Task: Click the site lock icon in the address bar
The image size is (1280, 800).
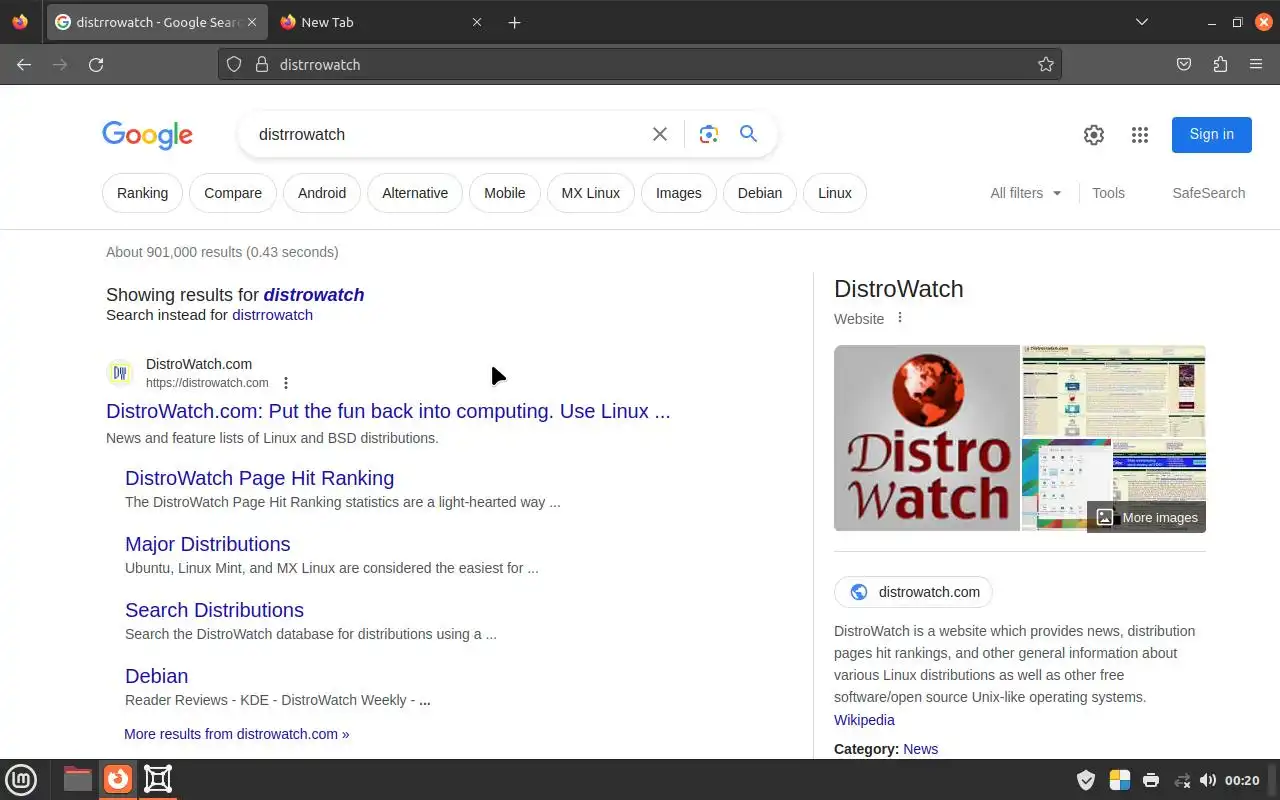Action: [x=262, y=64]
